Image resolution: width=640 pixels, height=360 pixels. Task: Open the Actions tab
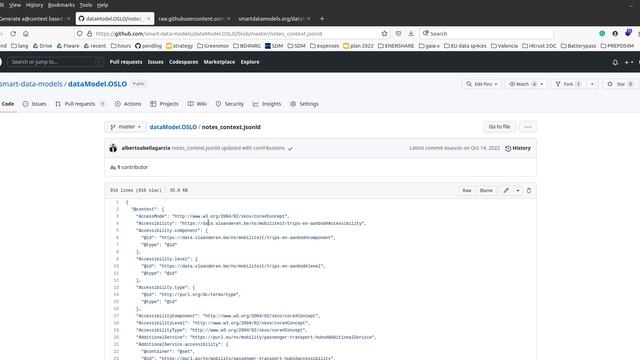128,104
